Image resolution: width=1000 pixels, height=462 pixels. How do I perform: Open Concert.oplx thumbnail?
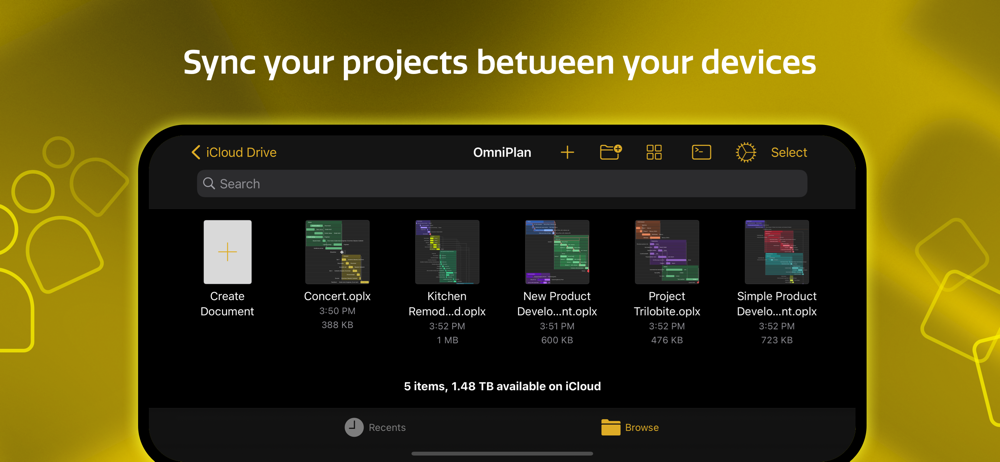click(337, 252)
